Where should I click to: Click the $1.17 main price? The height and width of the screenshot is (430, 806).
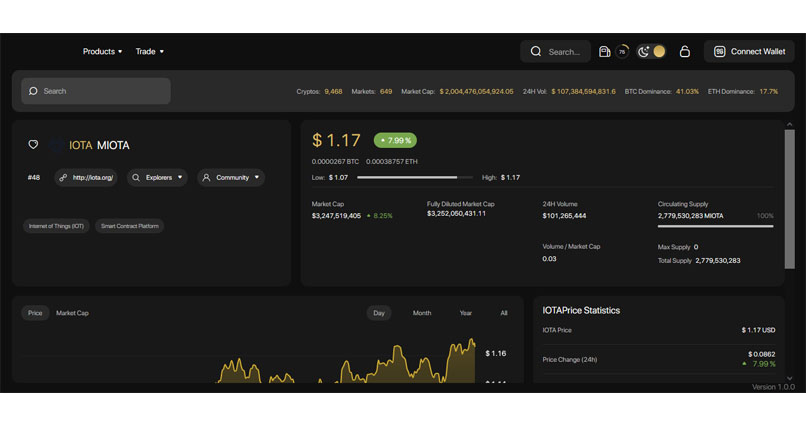point(336,140)
